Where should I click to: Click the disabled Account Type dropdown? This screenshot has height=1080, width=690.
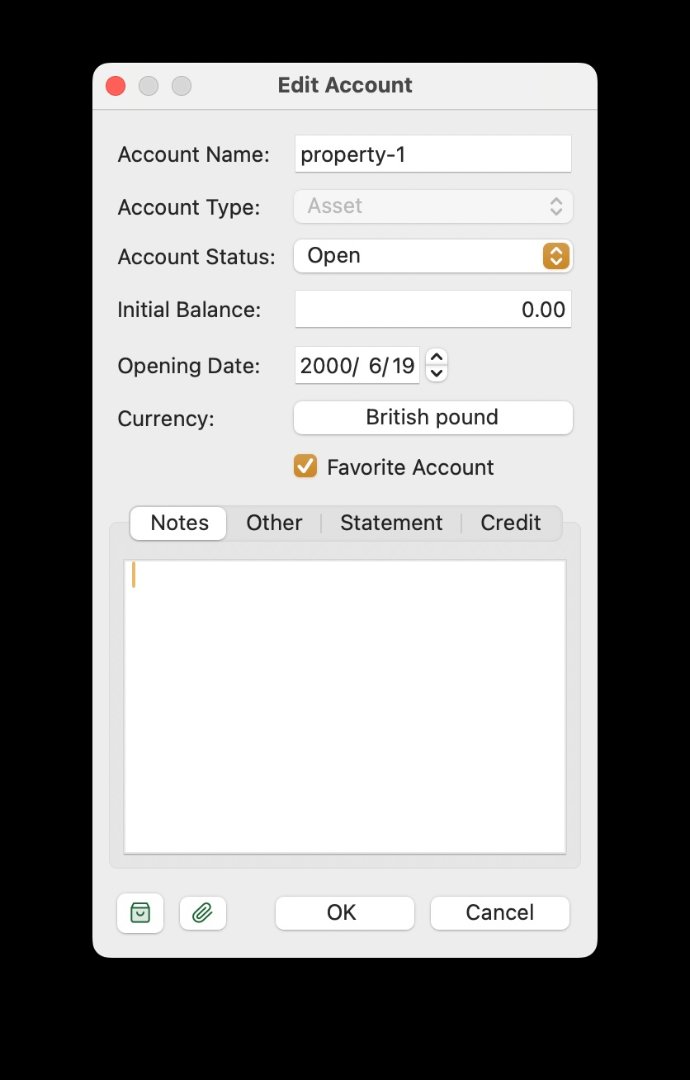[x=432, y=207]
